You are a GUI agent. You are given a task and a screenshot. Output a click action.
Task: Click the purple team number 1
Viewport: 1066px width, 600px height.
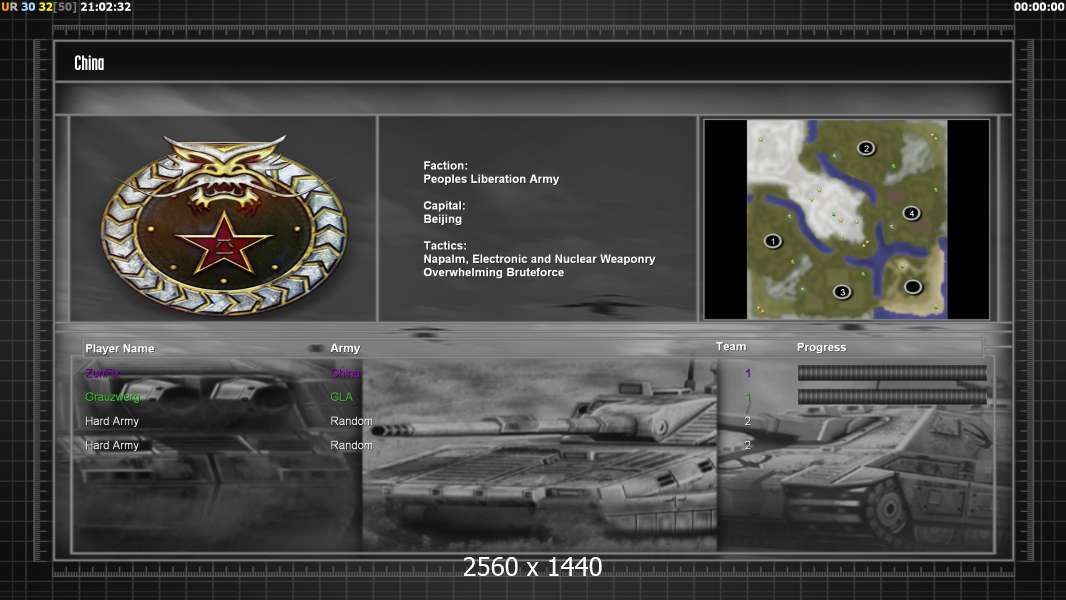(748, 373)
